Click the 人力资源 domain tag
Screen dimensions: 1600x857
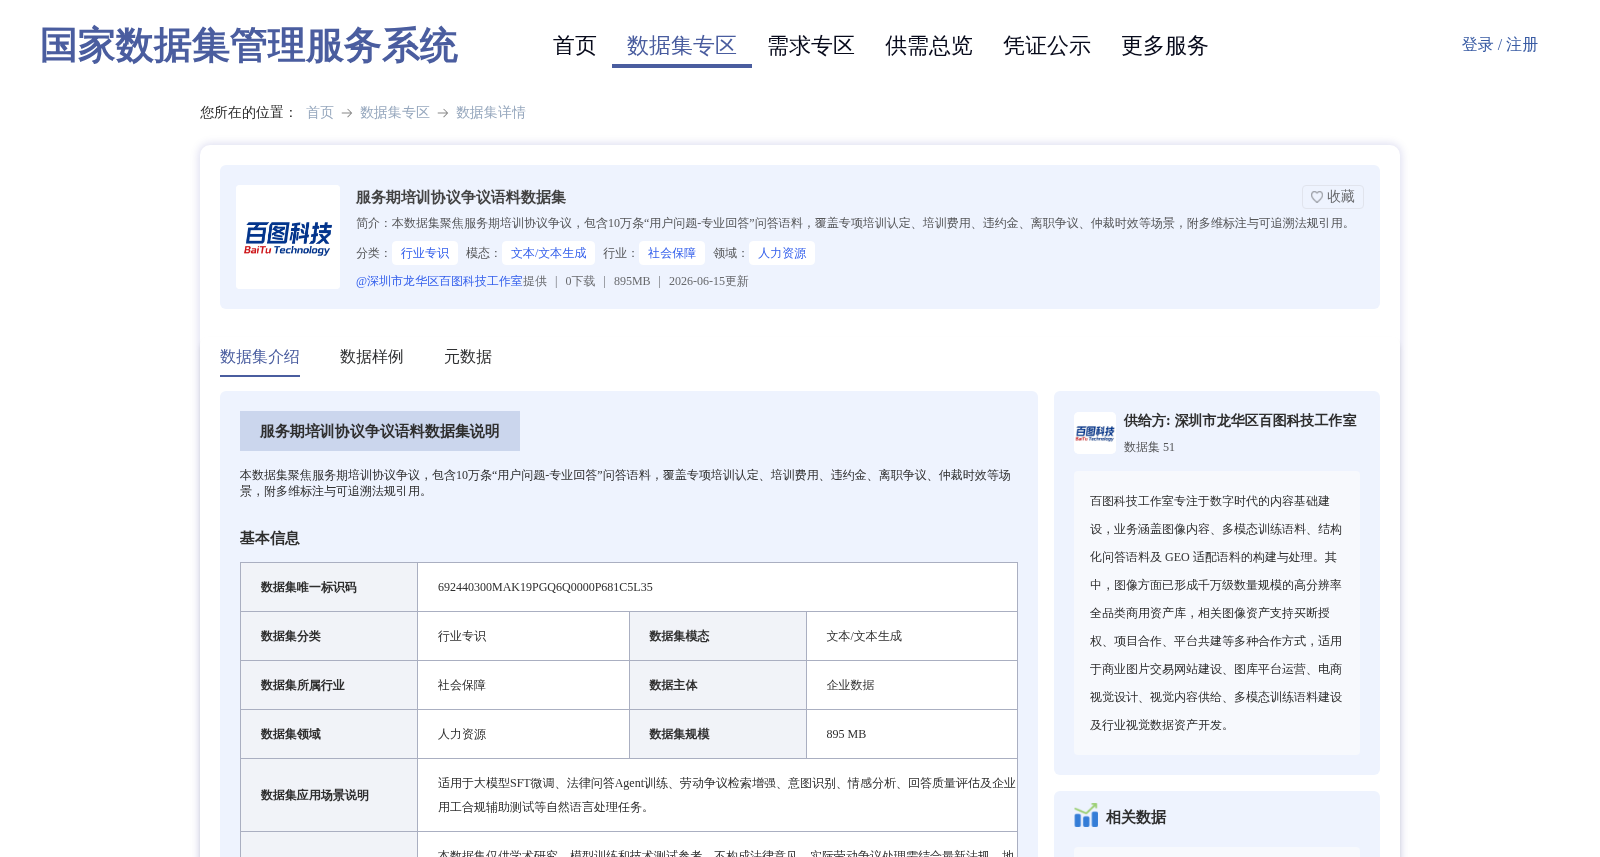[782, 253]
